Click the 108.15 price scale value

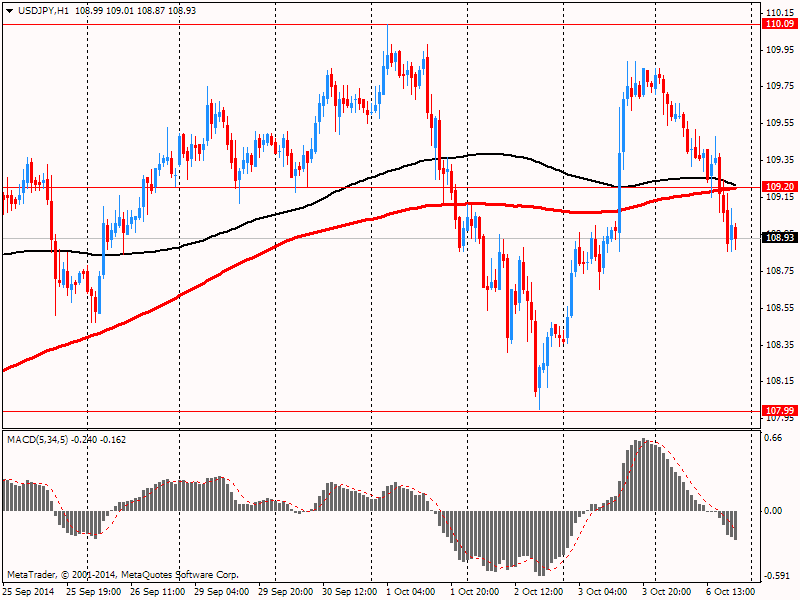point(780,381)
